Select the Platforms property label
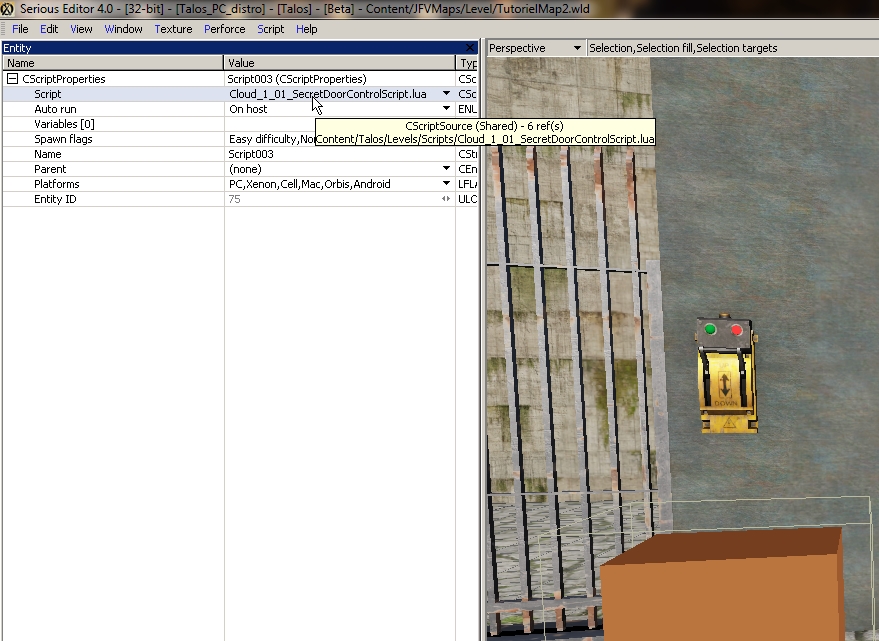879x641 pixels. (57, 184)
